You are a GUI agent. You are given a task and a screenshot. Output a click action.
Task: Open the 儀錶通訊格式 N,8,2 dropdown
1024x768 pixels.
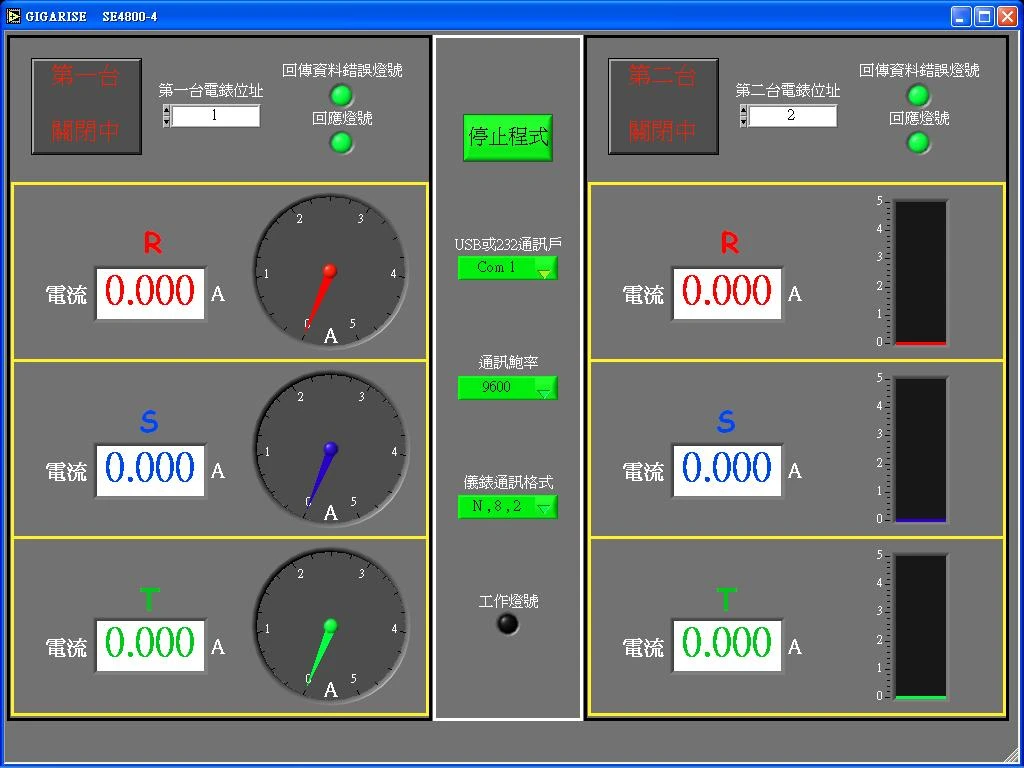(507, 507)
